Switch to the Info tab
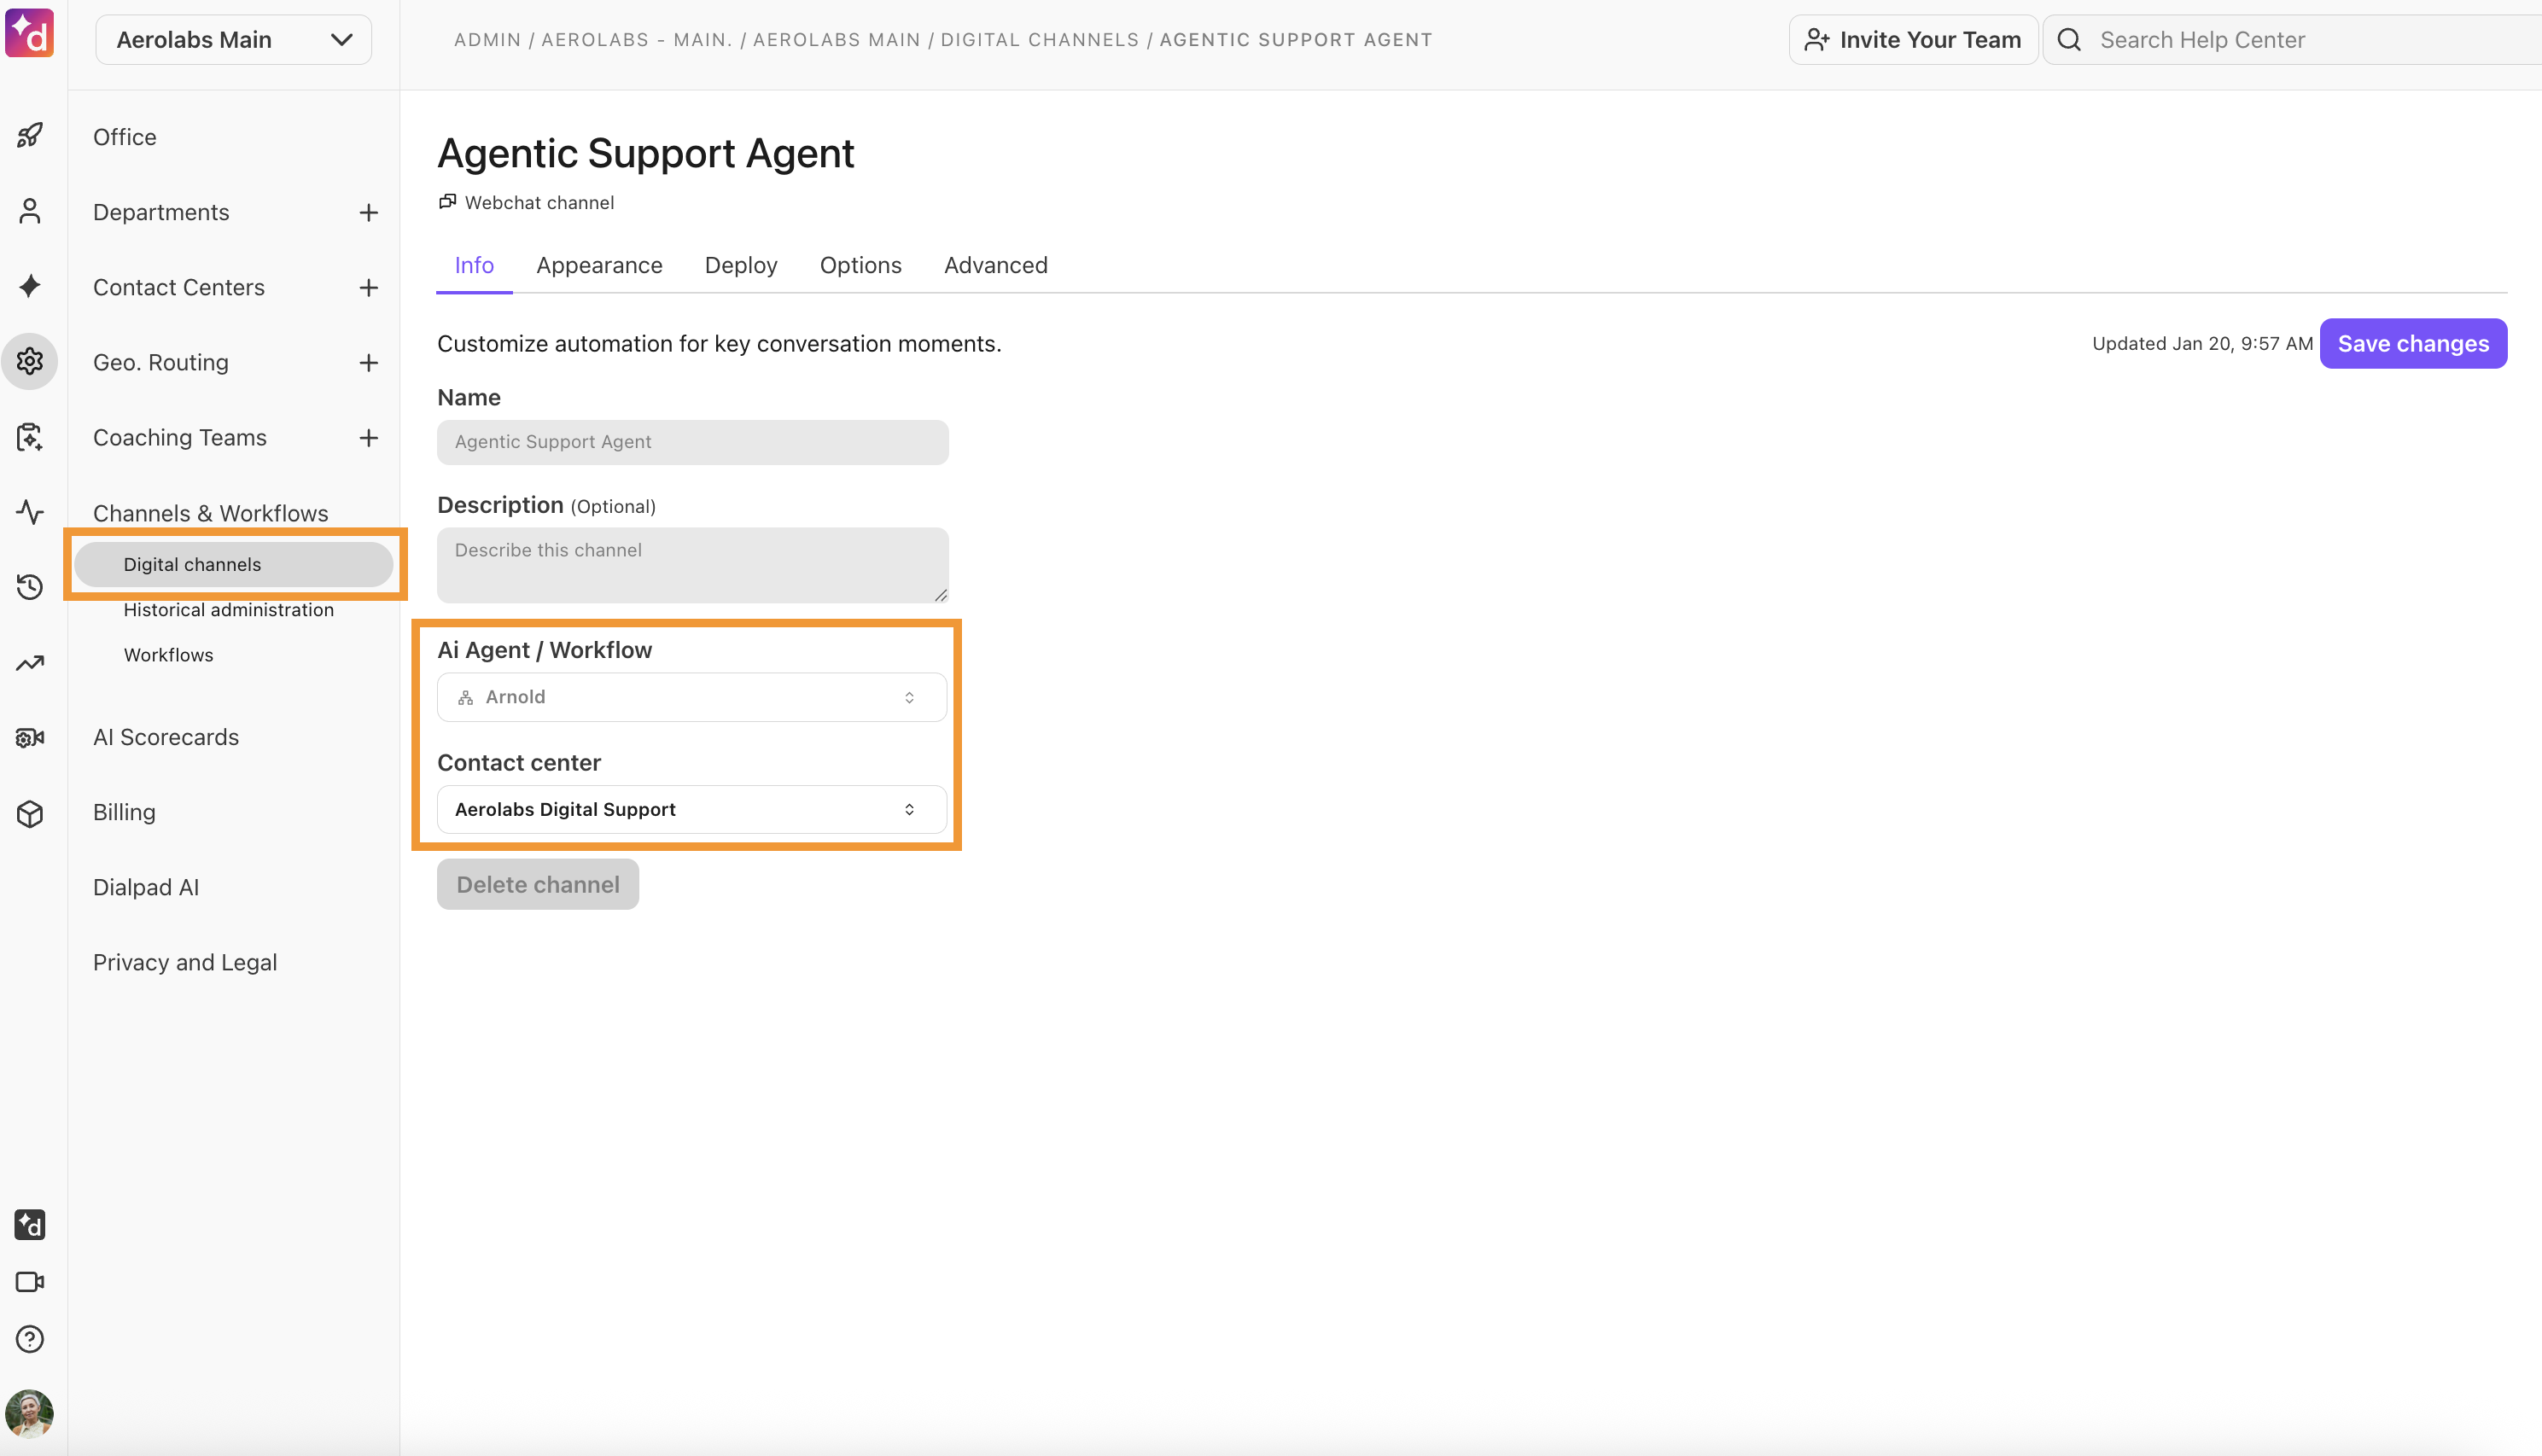 click(x=474, y=265)
